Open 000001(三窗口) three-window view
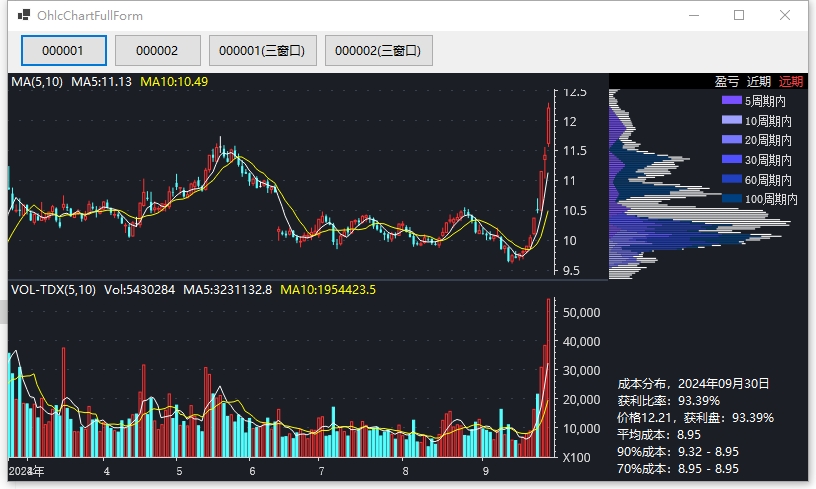This screenshot has height=489, width=816. point(263,50)
